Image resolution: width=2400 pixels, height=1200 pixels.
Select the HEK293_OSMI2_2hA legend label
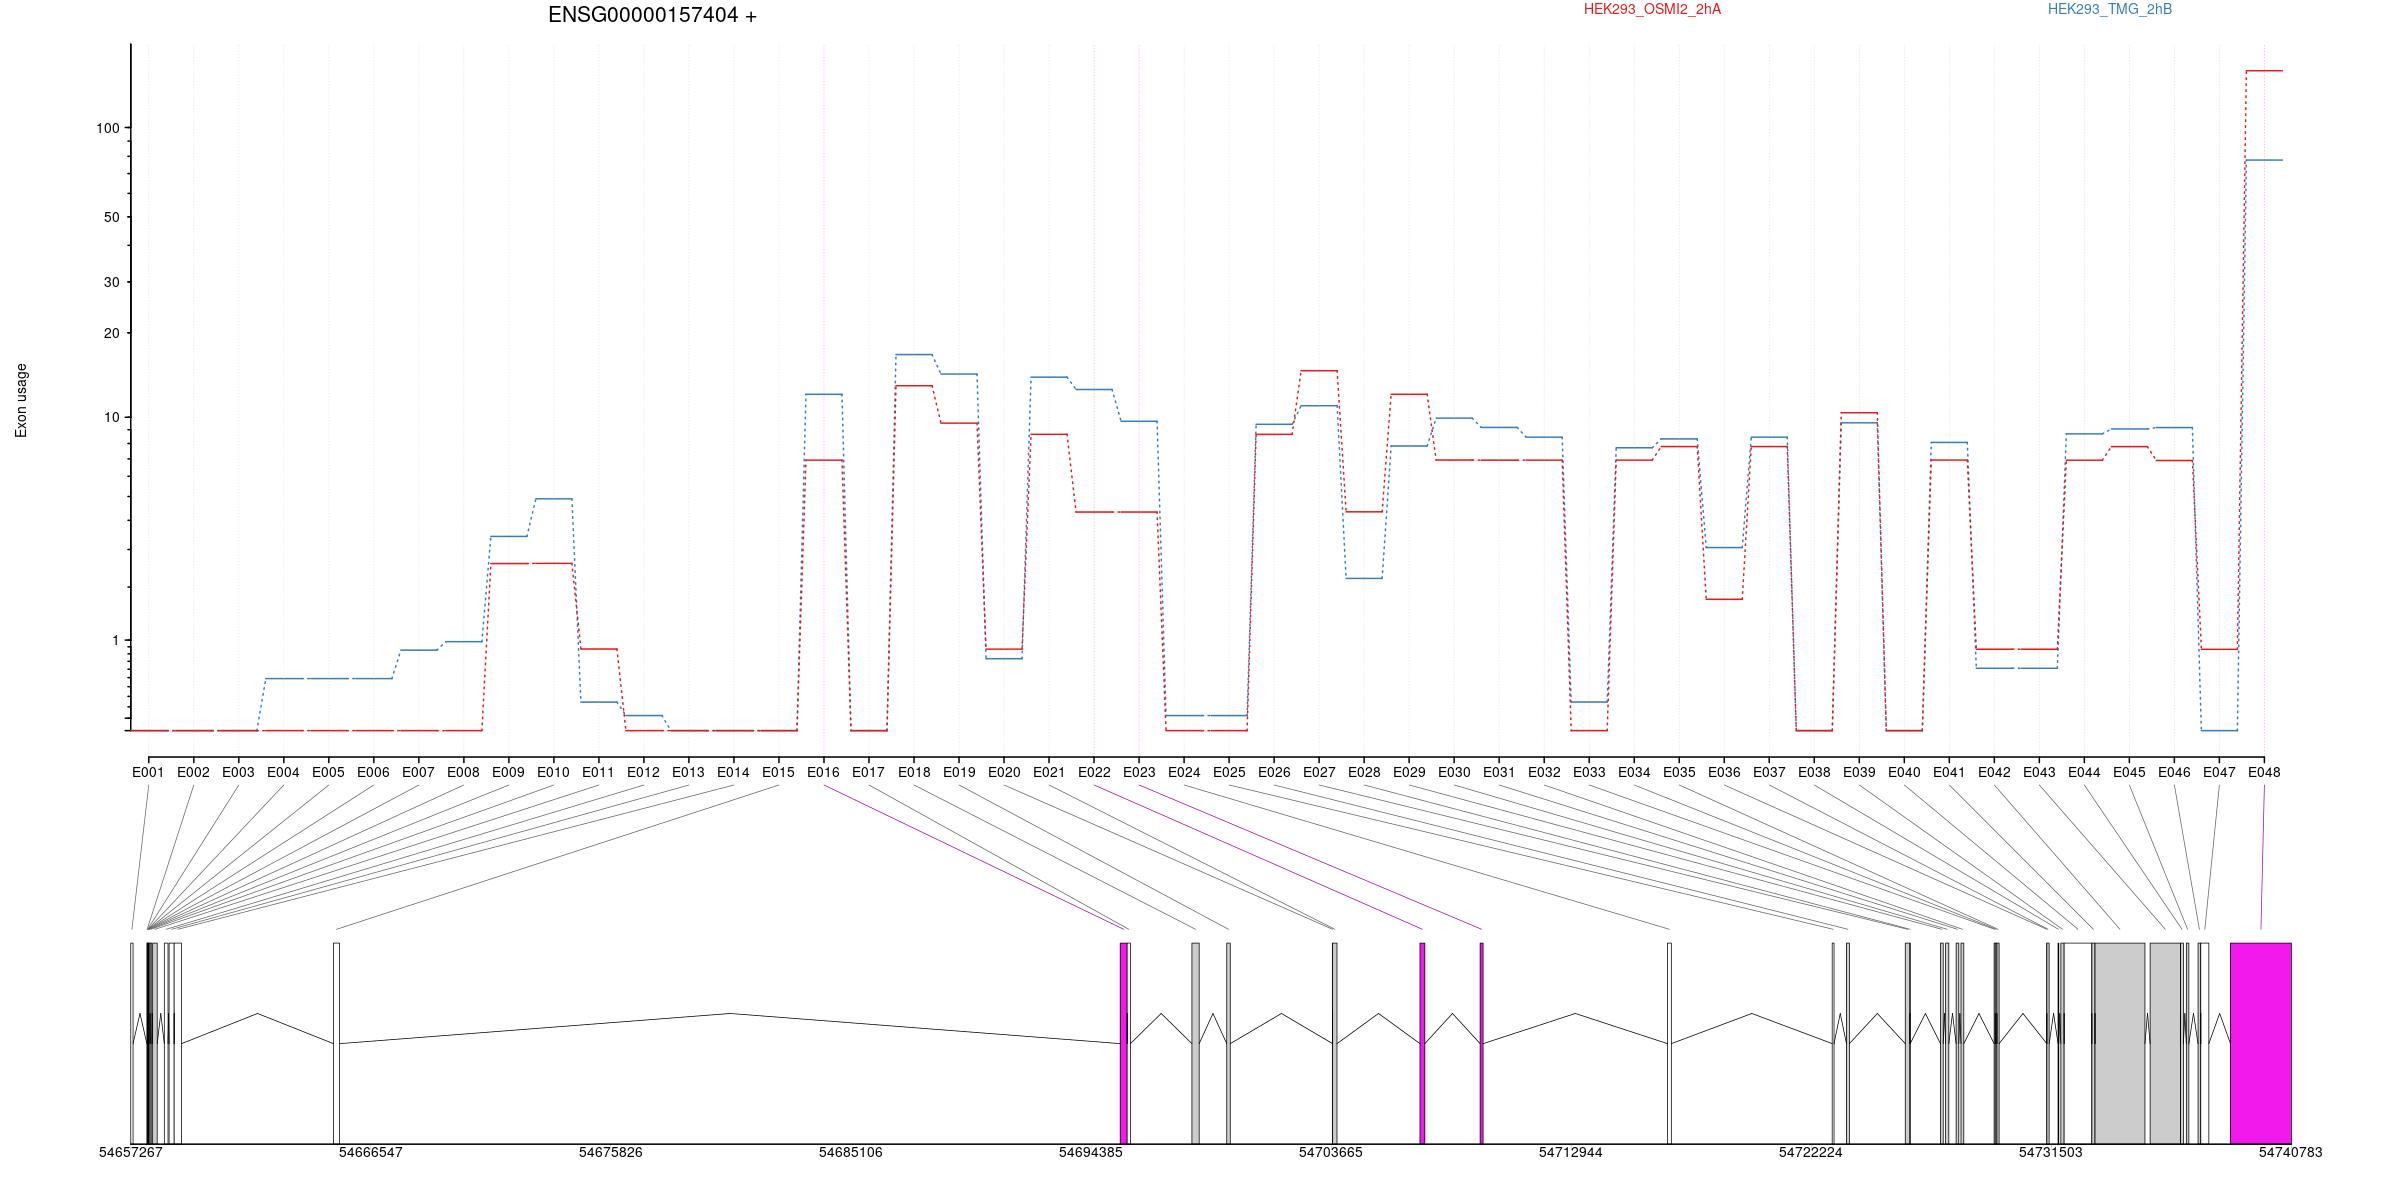pyautogui.click(x=1652, y=10)
